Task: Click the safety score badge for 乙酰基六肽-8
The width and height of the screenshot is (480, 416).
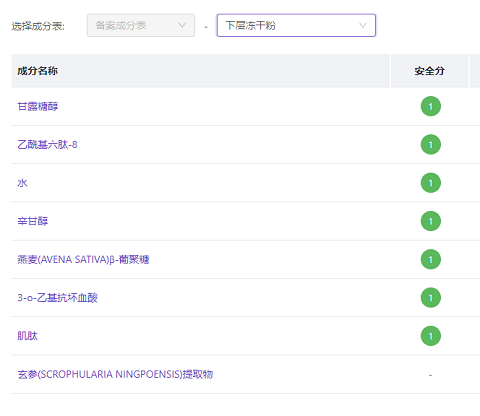Action: (x=431, y=145)
